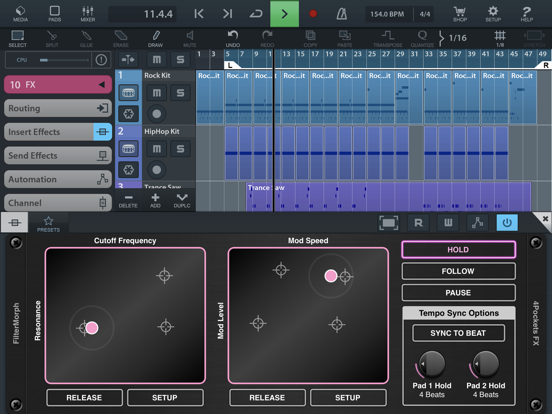This screenshot has height=414, width=552.
Task: Adjust the Pad 1 Hold knob
Action: click(432, 364)
